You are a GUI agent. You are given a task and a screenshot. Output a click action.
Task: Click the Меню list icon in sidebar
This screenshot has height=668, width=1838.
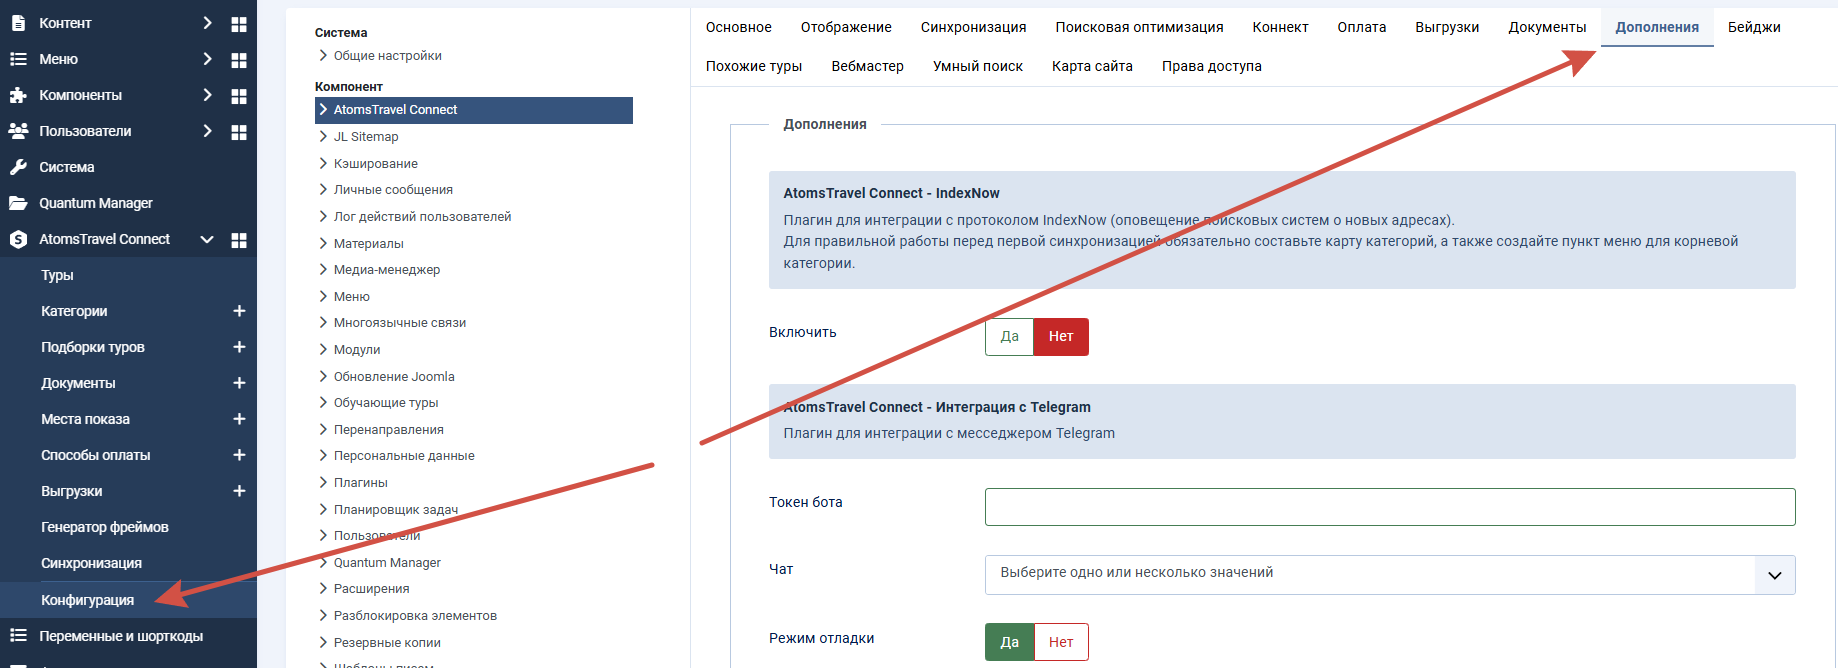click(18, 59)
